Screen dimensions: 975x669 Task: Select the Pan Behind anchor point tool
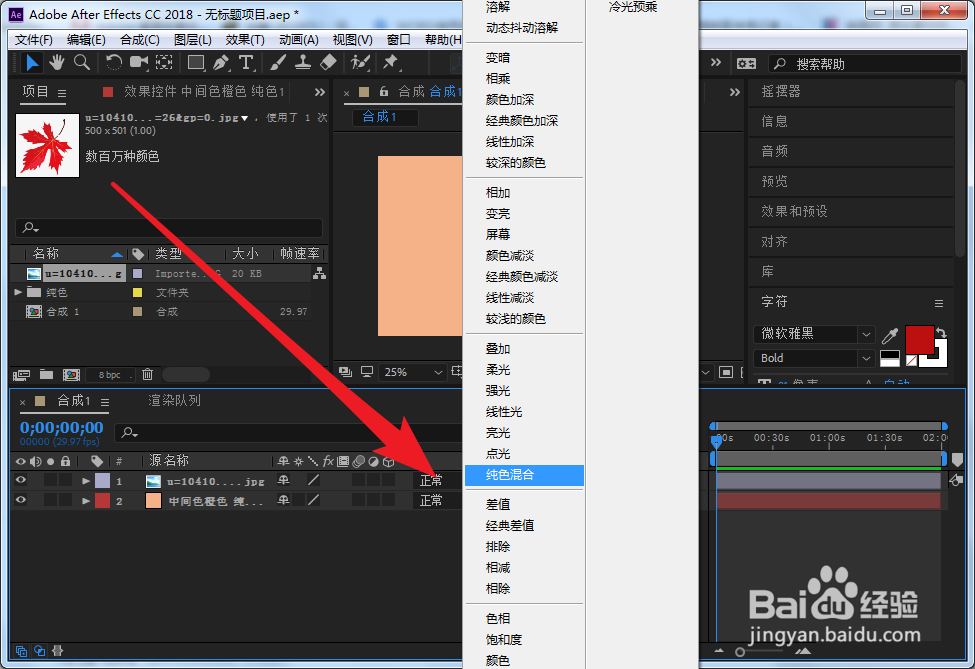tap(164, 62)
